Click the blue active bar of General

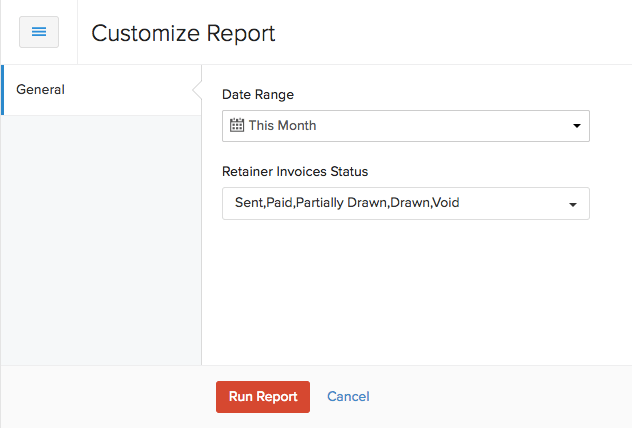point(2,90)
